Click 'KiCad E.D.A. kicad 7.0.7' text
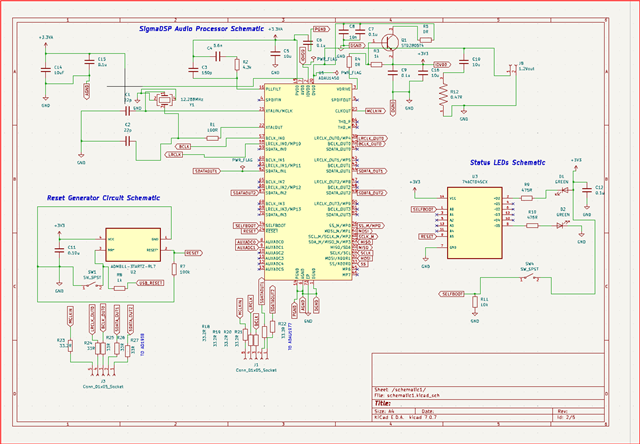The height and width of the screenshot is (444, 640). click(x=405, y=417)
